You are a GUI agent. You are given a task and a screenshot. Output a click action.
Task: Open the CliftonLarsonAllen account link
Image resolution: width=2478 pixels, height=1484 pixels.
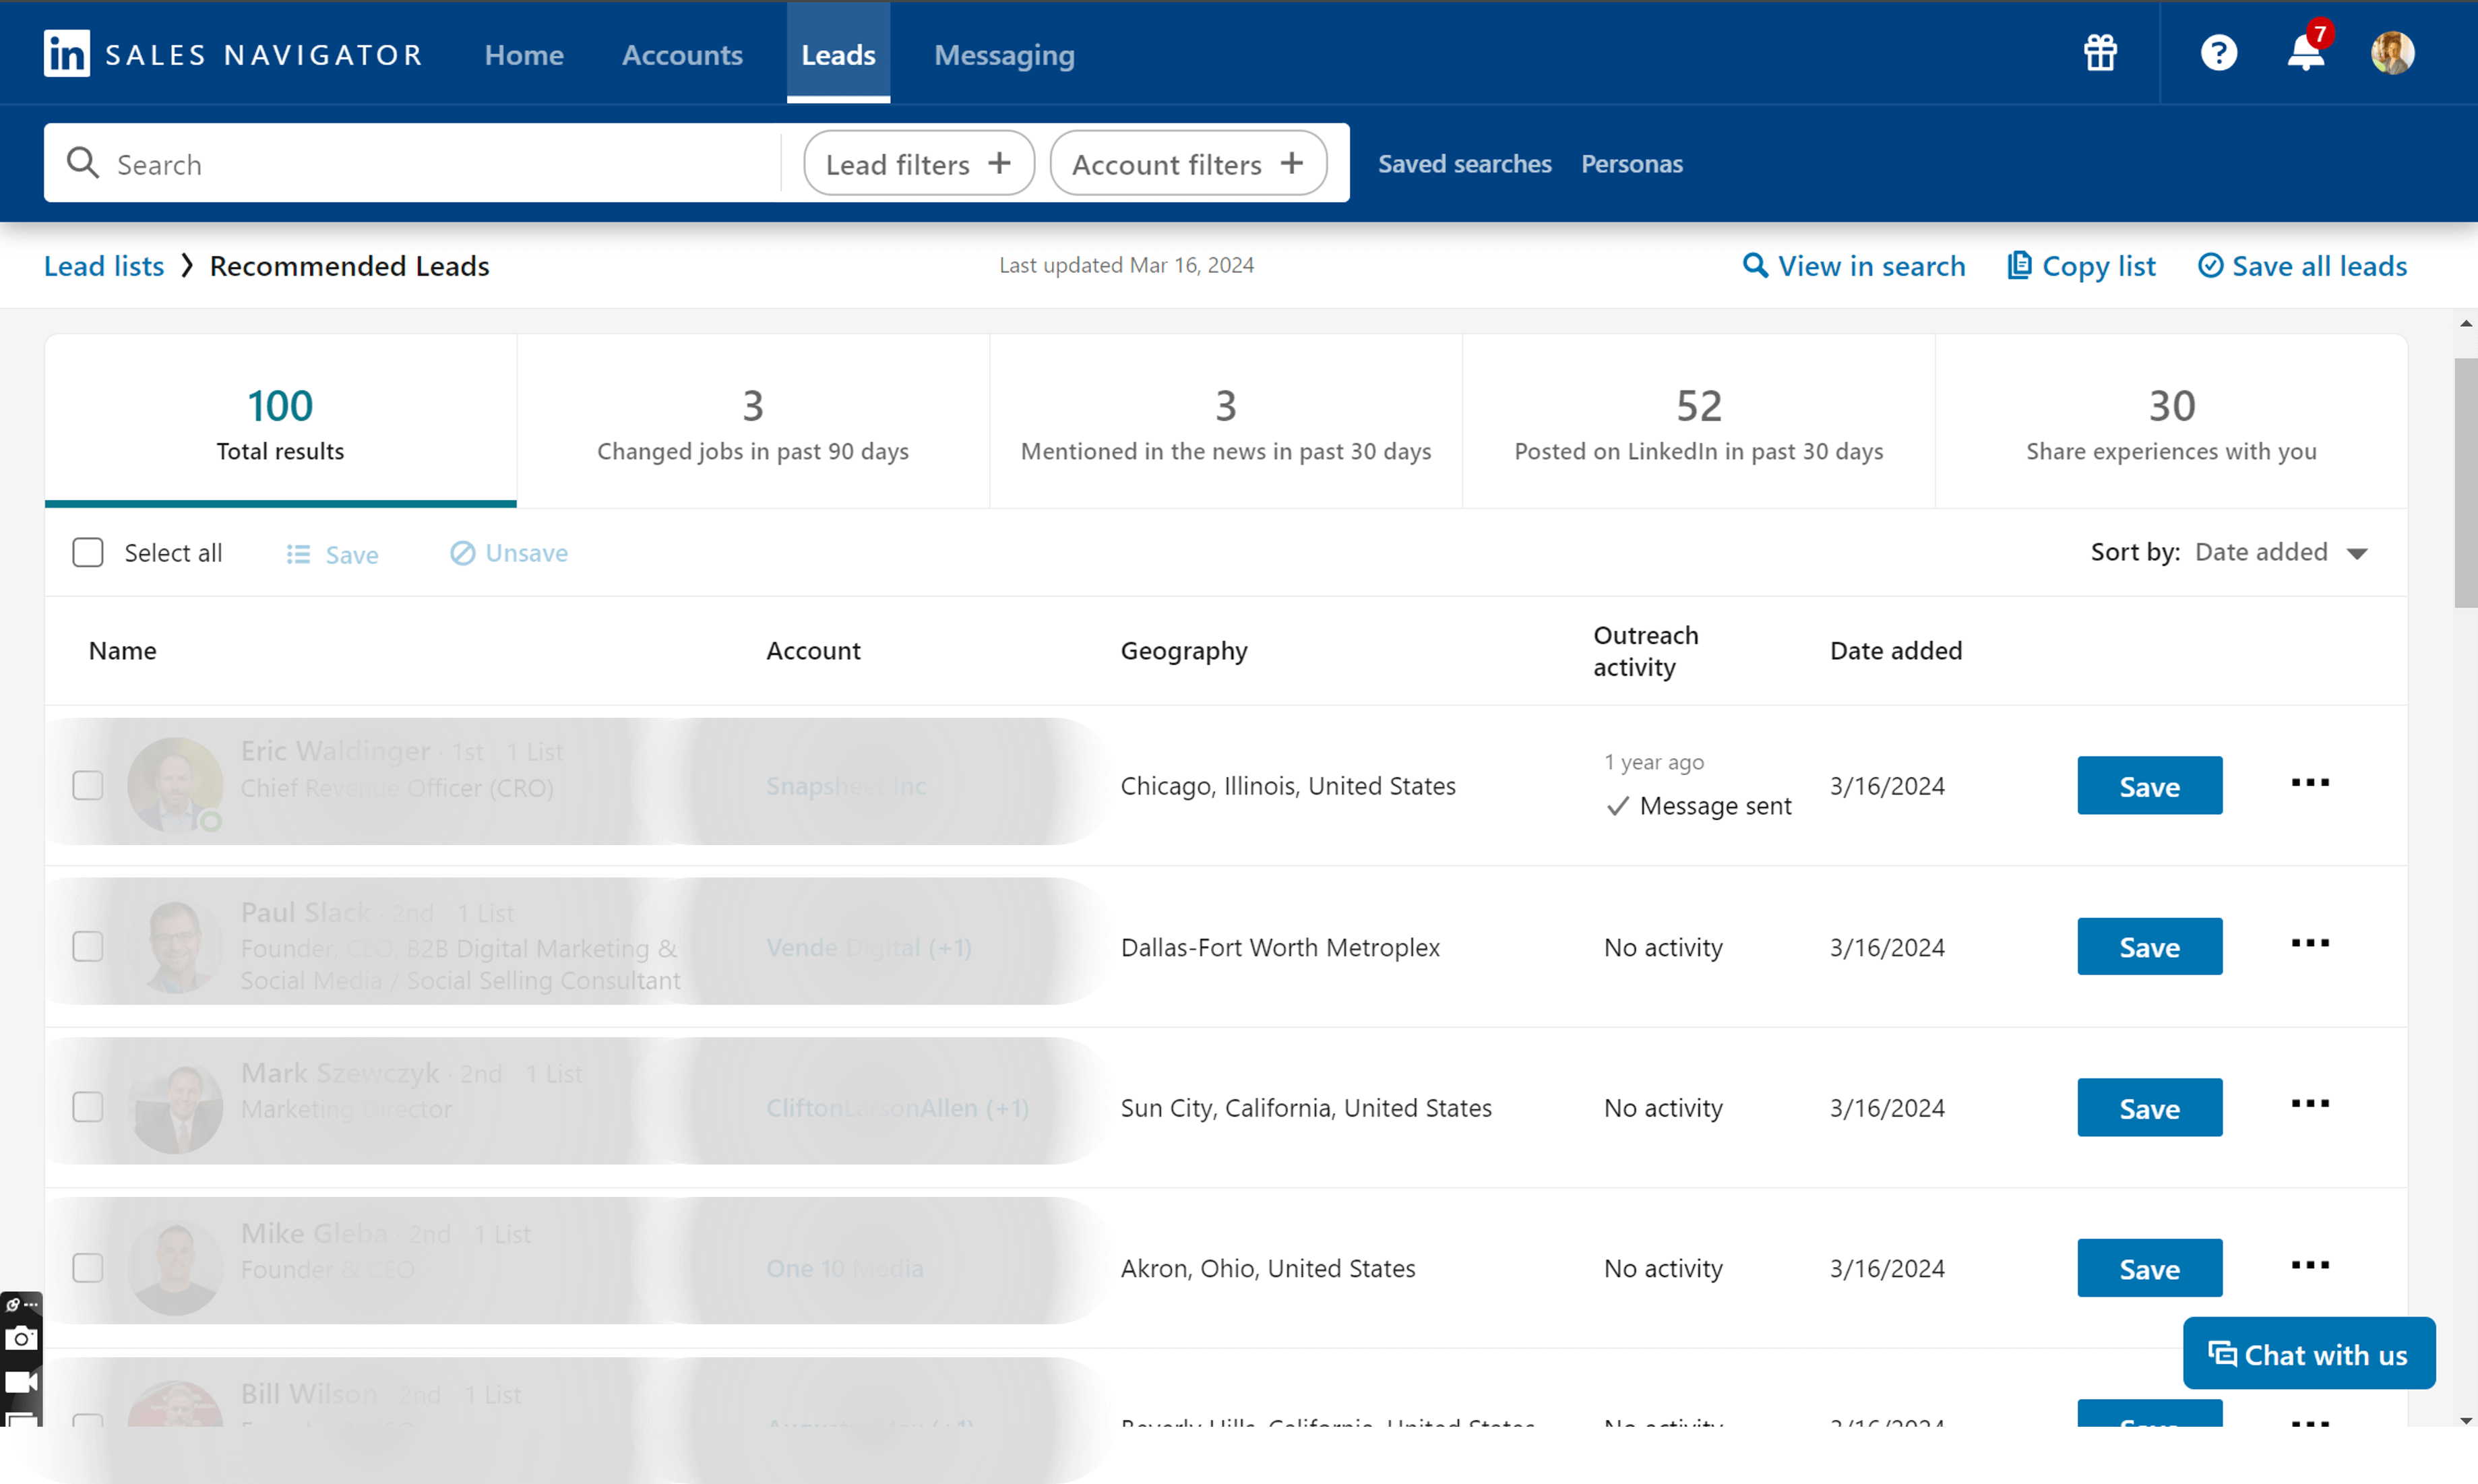point(897,1108)
